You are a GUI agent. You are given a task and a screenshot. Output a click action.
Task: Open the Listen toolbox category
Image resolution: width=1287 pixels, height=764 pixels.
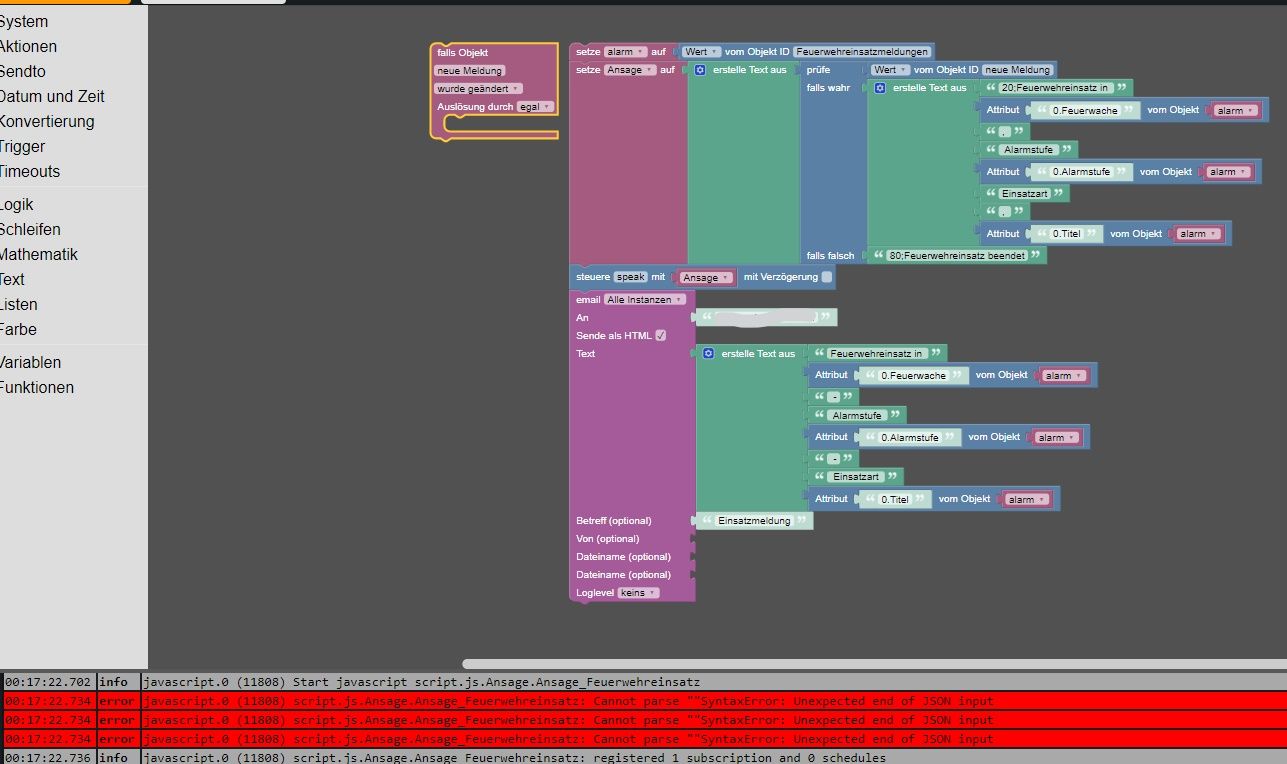[x=19, y=304]
